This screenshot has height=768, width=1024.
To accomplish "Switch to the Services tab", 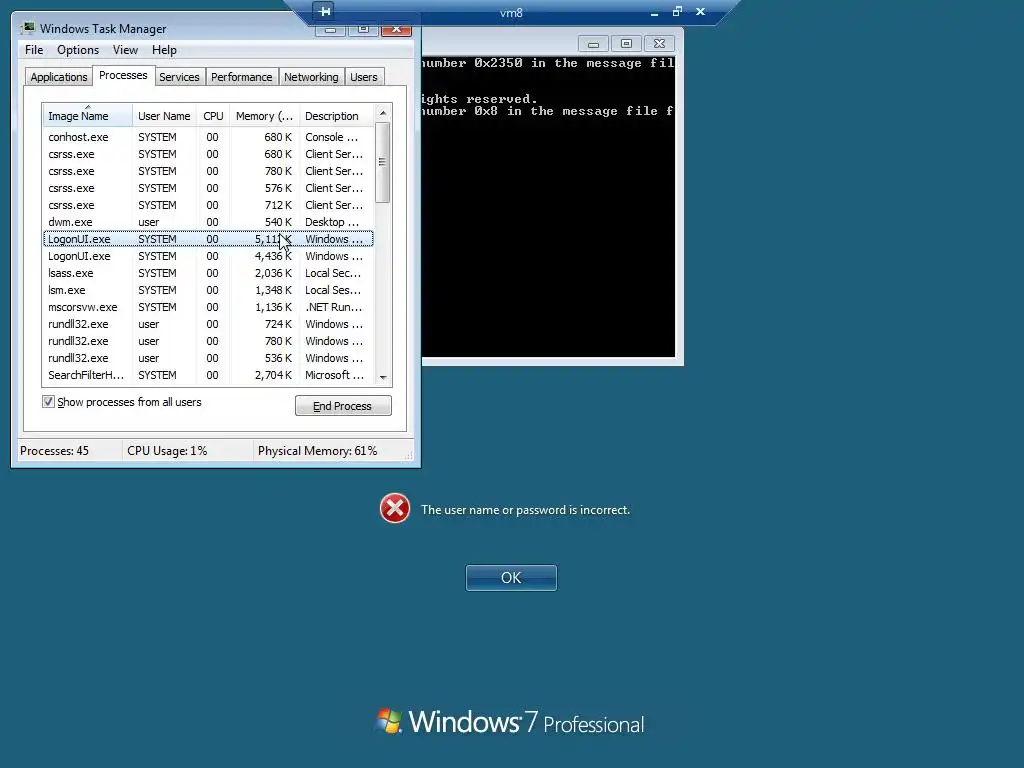I will pyautogui.click(x=179, y=77).
